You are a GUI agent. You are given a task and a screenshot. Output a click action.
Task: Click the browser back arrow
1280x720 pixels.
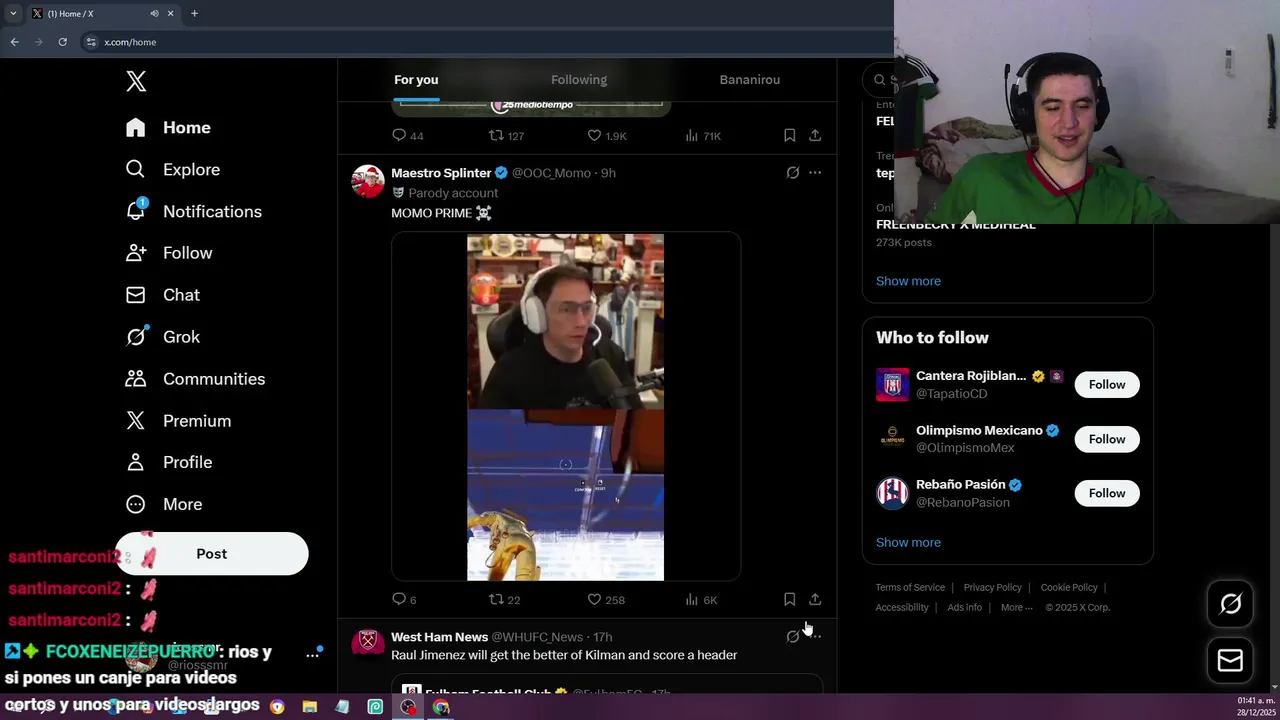tap(14, 42)
